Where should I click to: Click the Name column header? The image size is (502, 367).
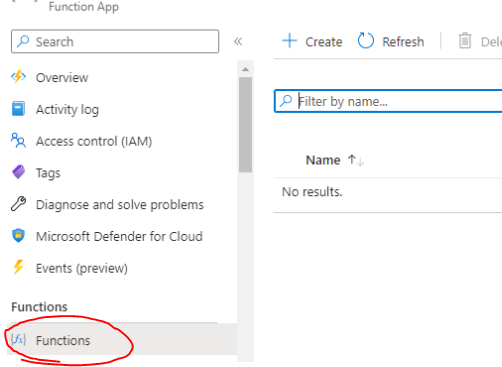(323, 160)
